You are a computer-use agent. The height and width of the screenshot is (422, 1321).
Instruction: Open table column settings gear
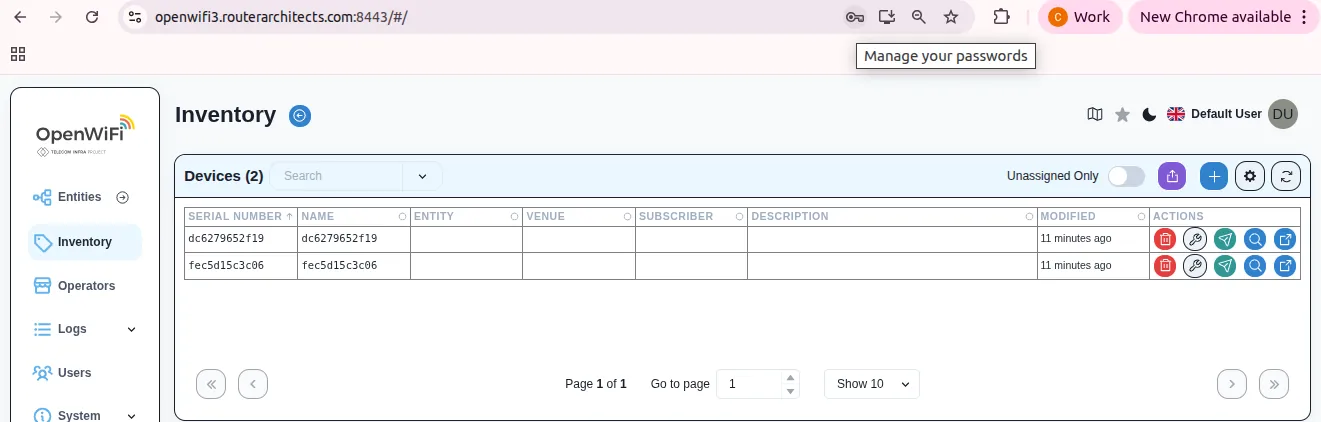1249,176
